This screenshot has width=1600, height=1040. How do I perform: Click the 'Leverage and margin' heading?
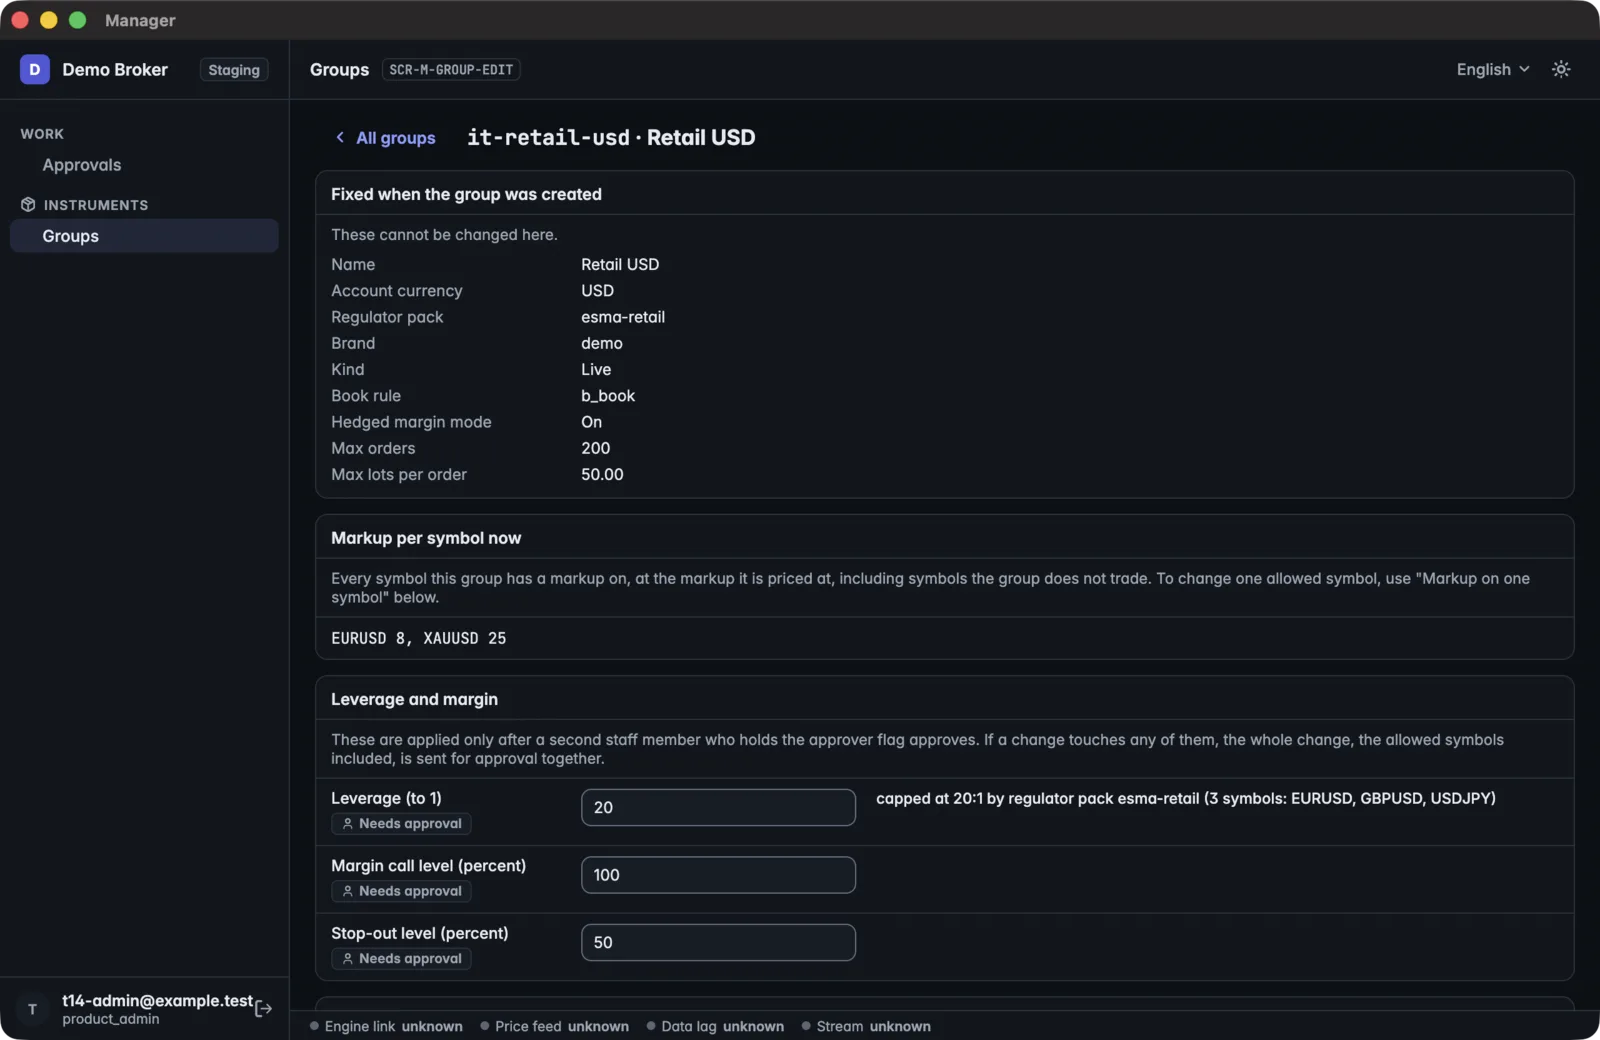414,699
